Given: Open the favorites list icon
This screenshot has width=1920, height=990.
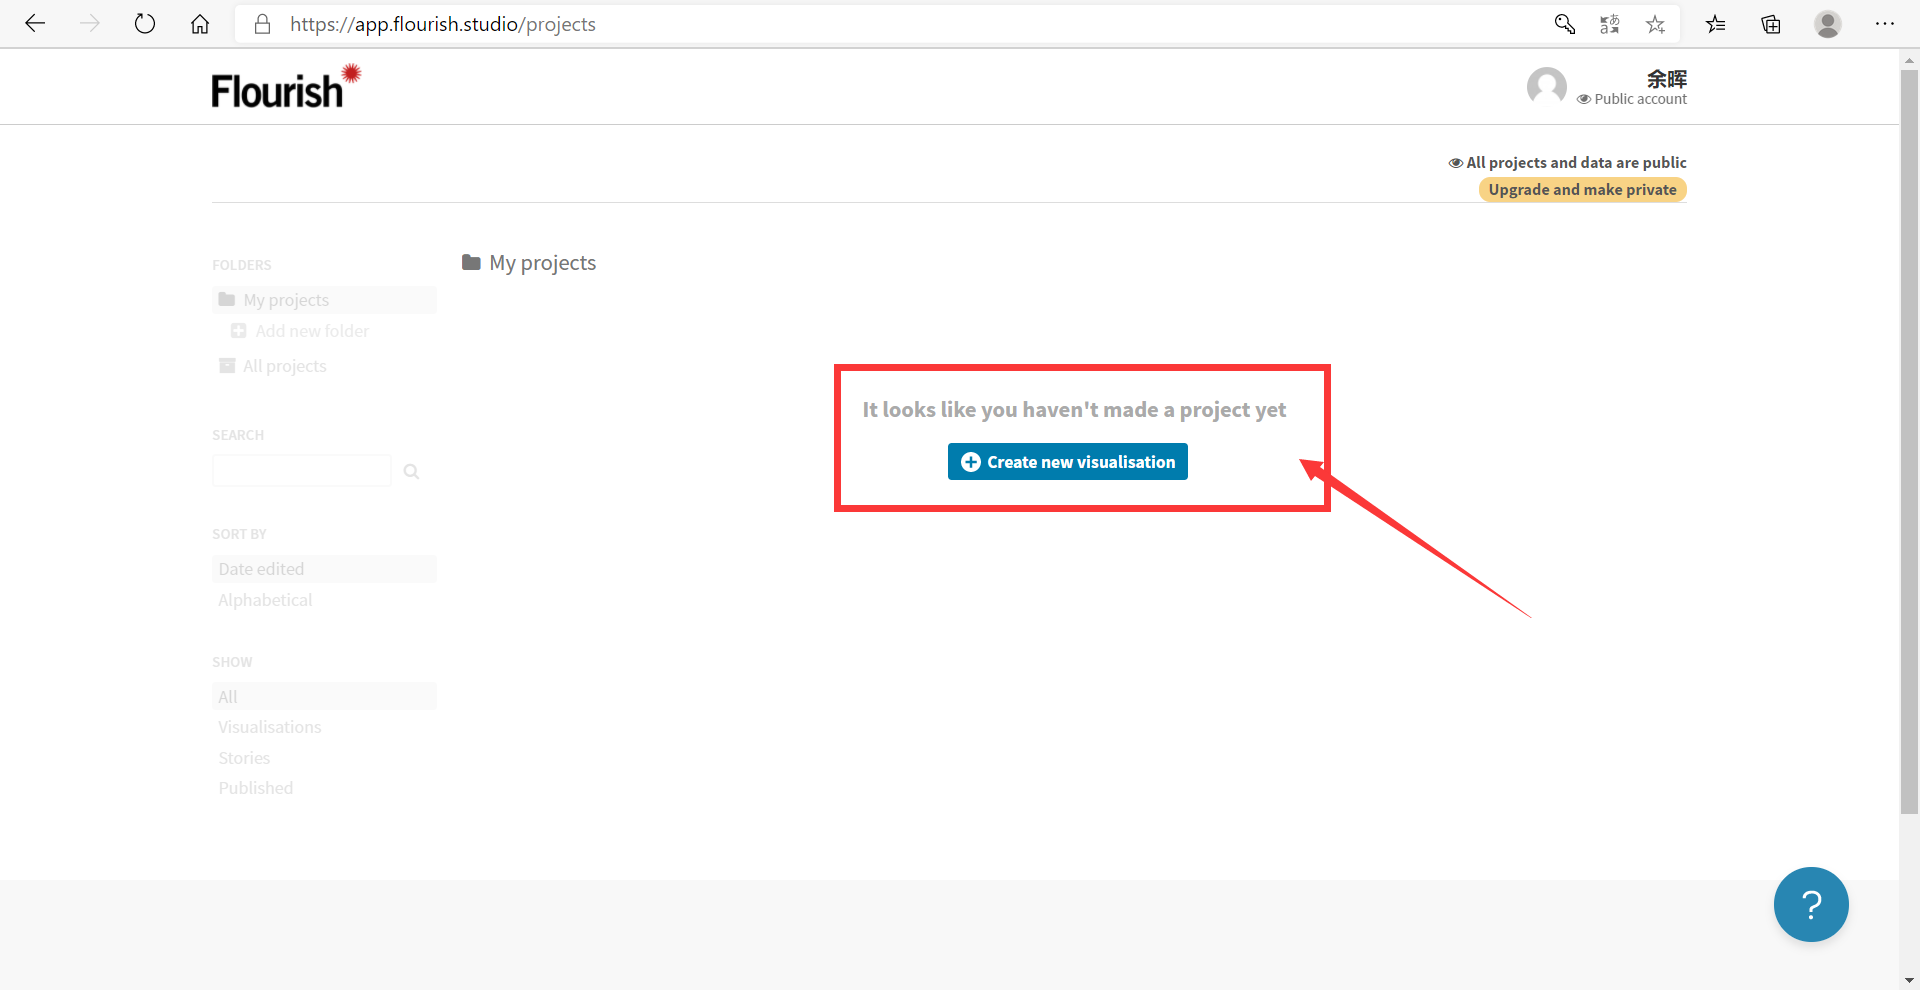Looking at the screenshot, I should pyautogui.click(x=1716, y=24).
